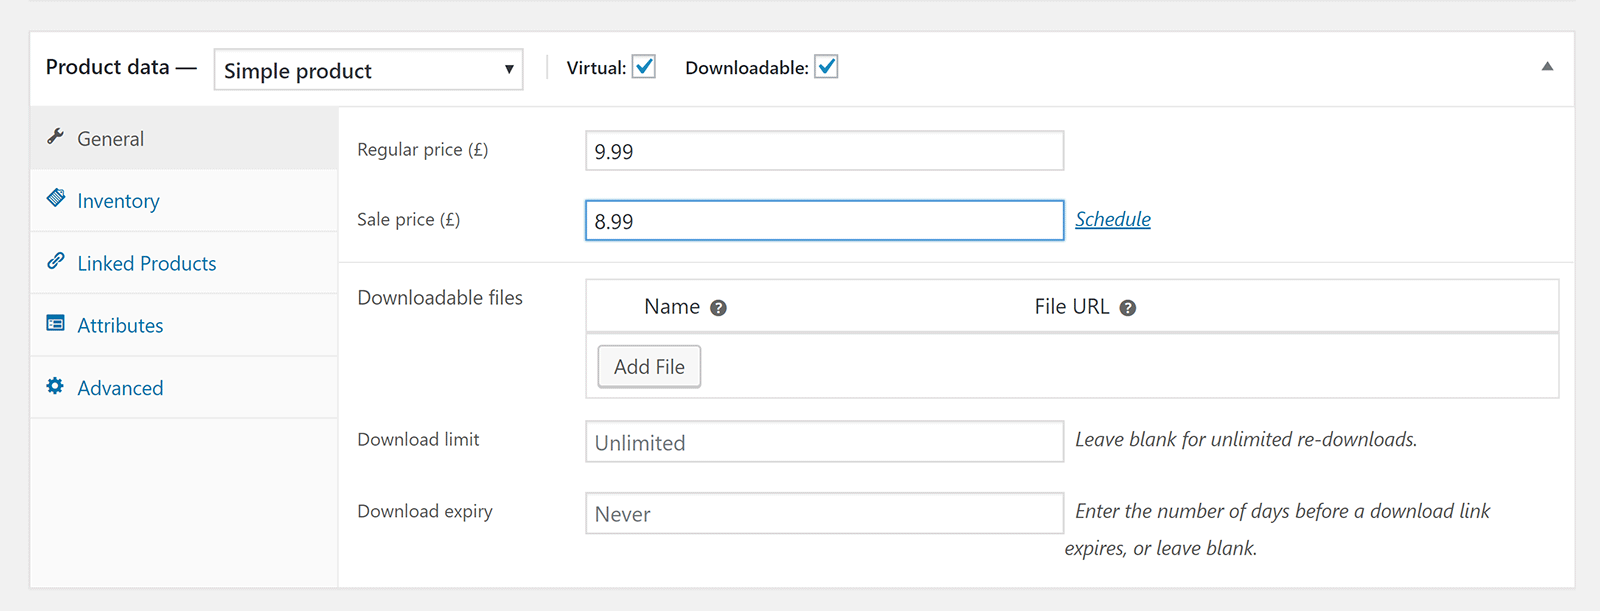
Task: Click the Downloadable files label
Action: coord(440,298)
